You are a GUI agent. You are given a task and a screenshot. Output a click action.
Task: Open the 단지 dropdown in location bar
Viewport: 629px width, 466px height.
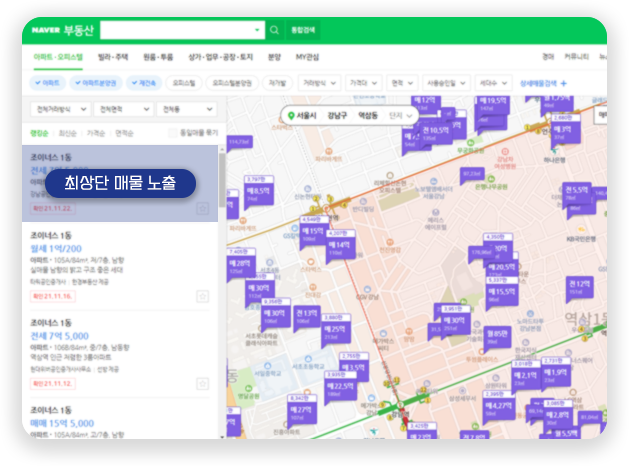point(401,116)
